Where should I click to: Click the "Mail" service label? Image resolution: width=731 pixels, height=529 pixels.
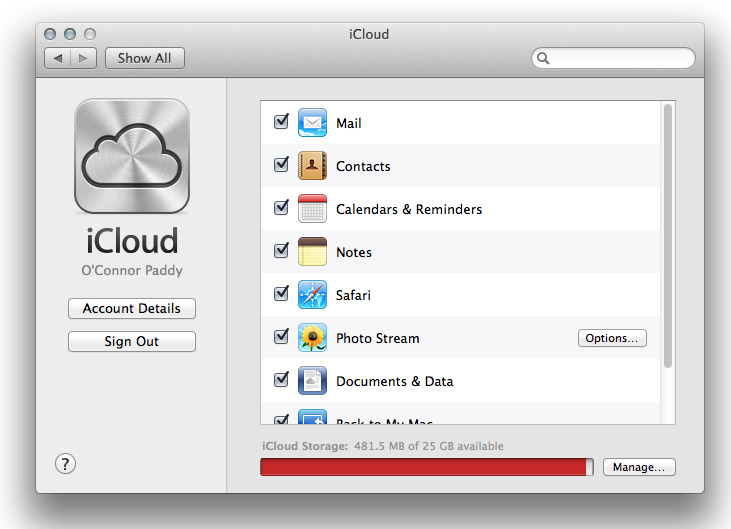pos(349,123)
